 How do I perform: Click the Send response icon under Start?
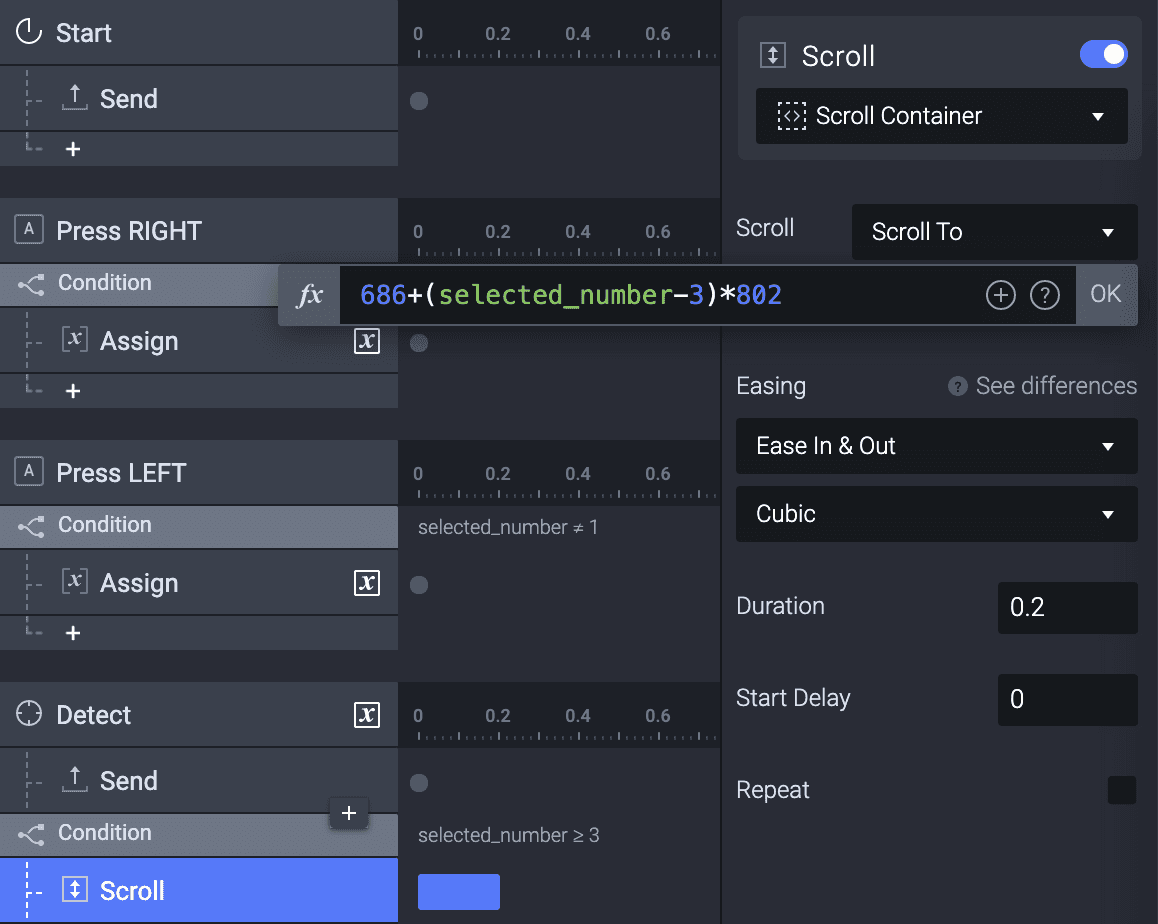(75, 97)
